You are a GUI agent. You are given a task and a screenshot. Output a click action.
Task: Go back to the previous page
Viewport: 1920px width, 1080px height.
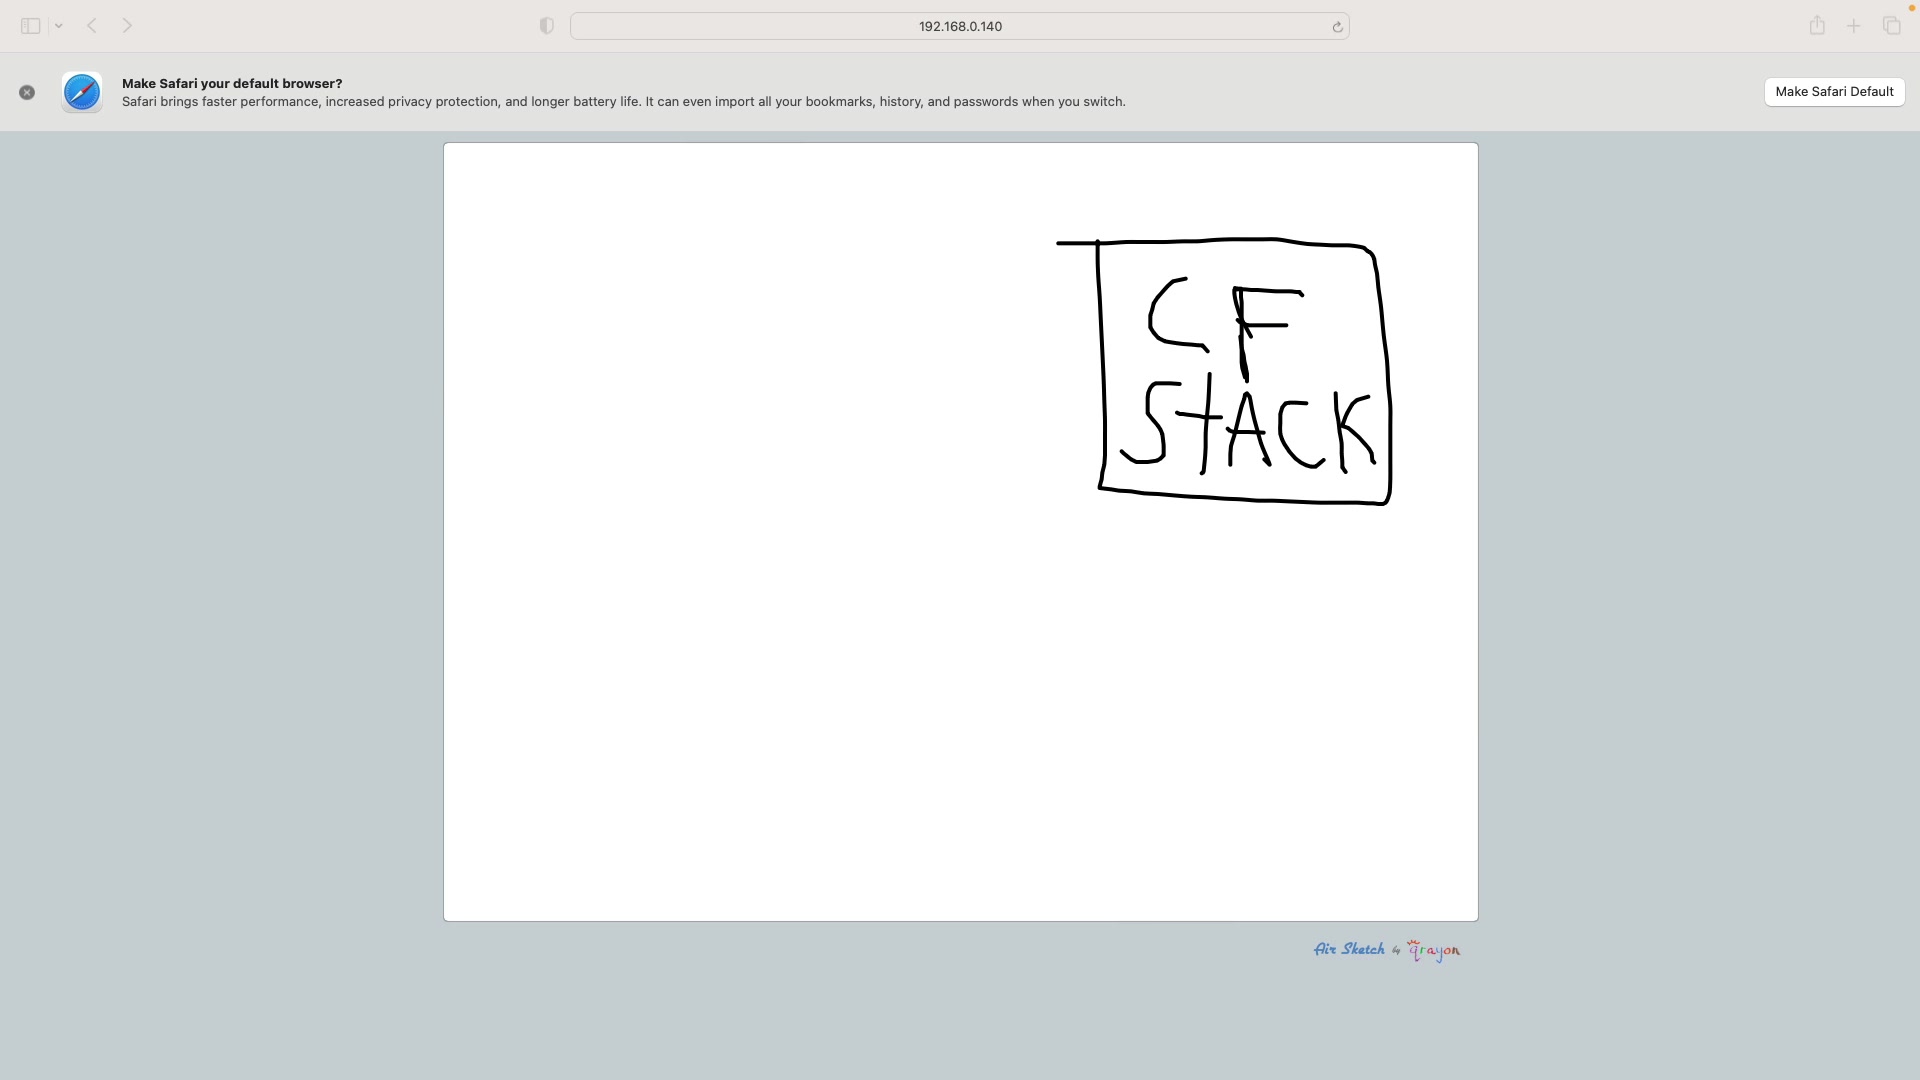[92, 26]
